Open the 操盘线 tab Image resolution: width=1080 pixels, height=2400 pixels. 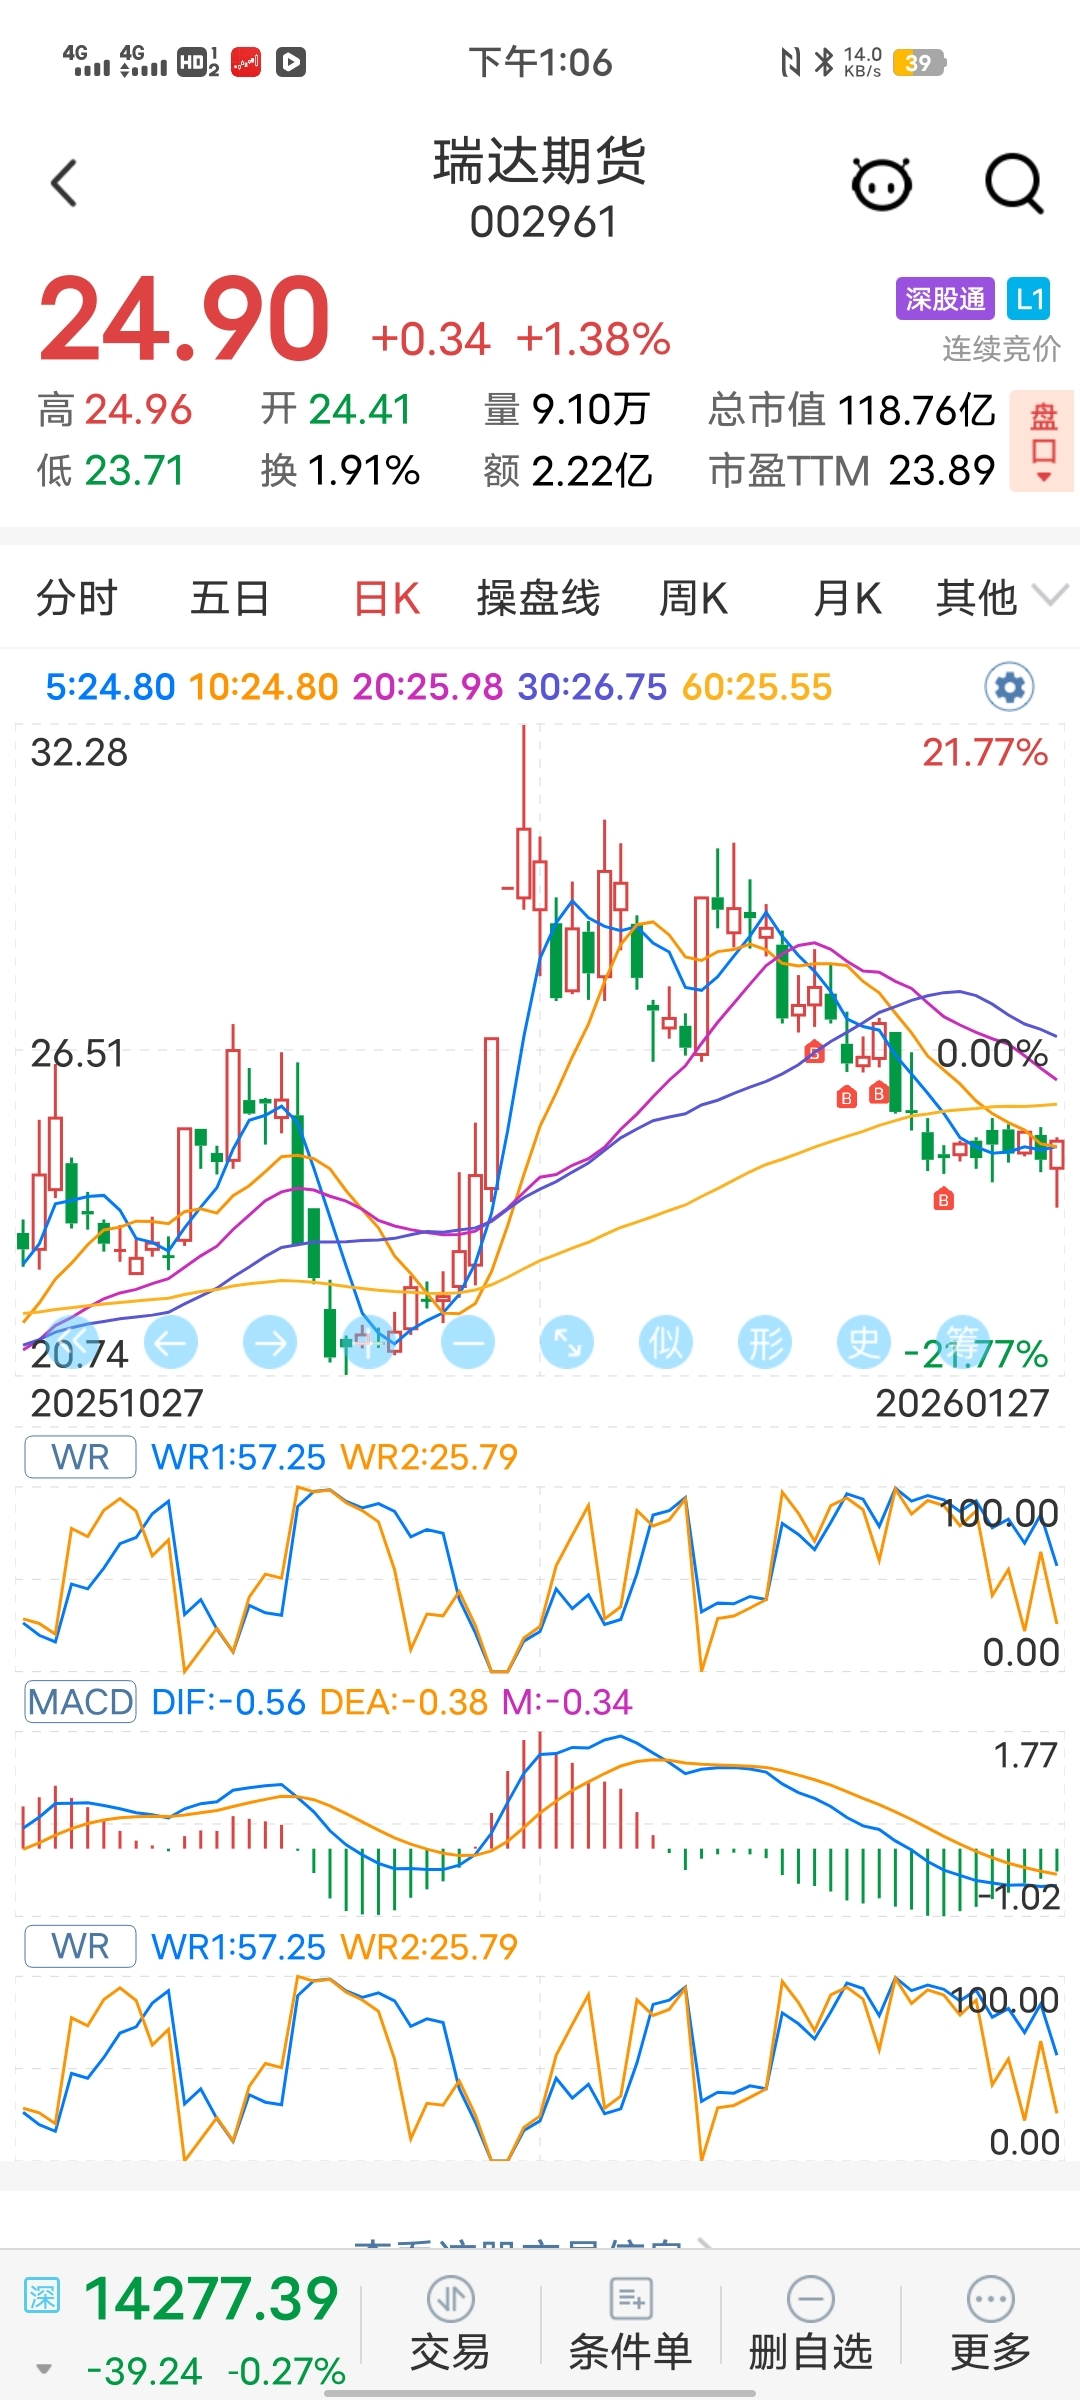pyautogui.click(x=538, y=598)
